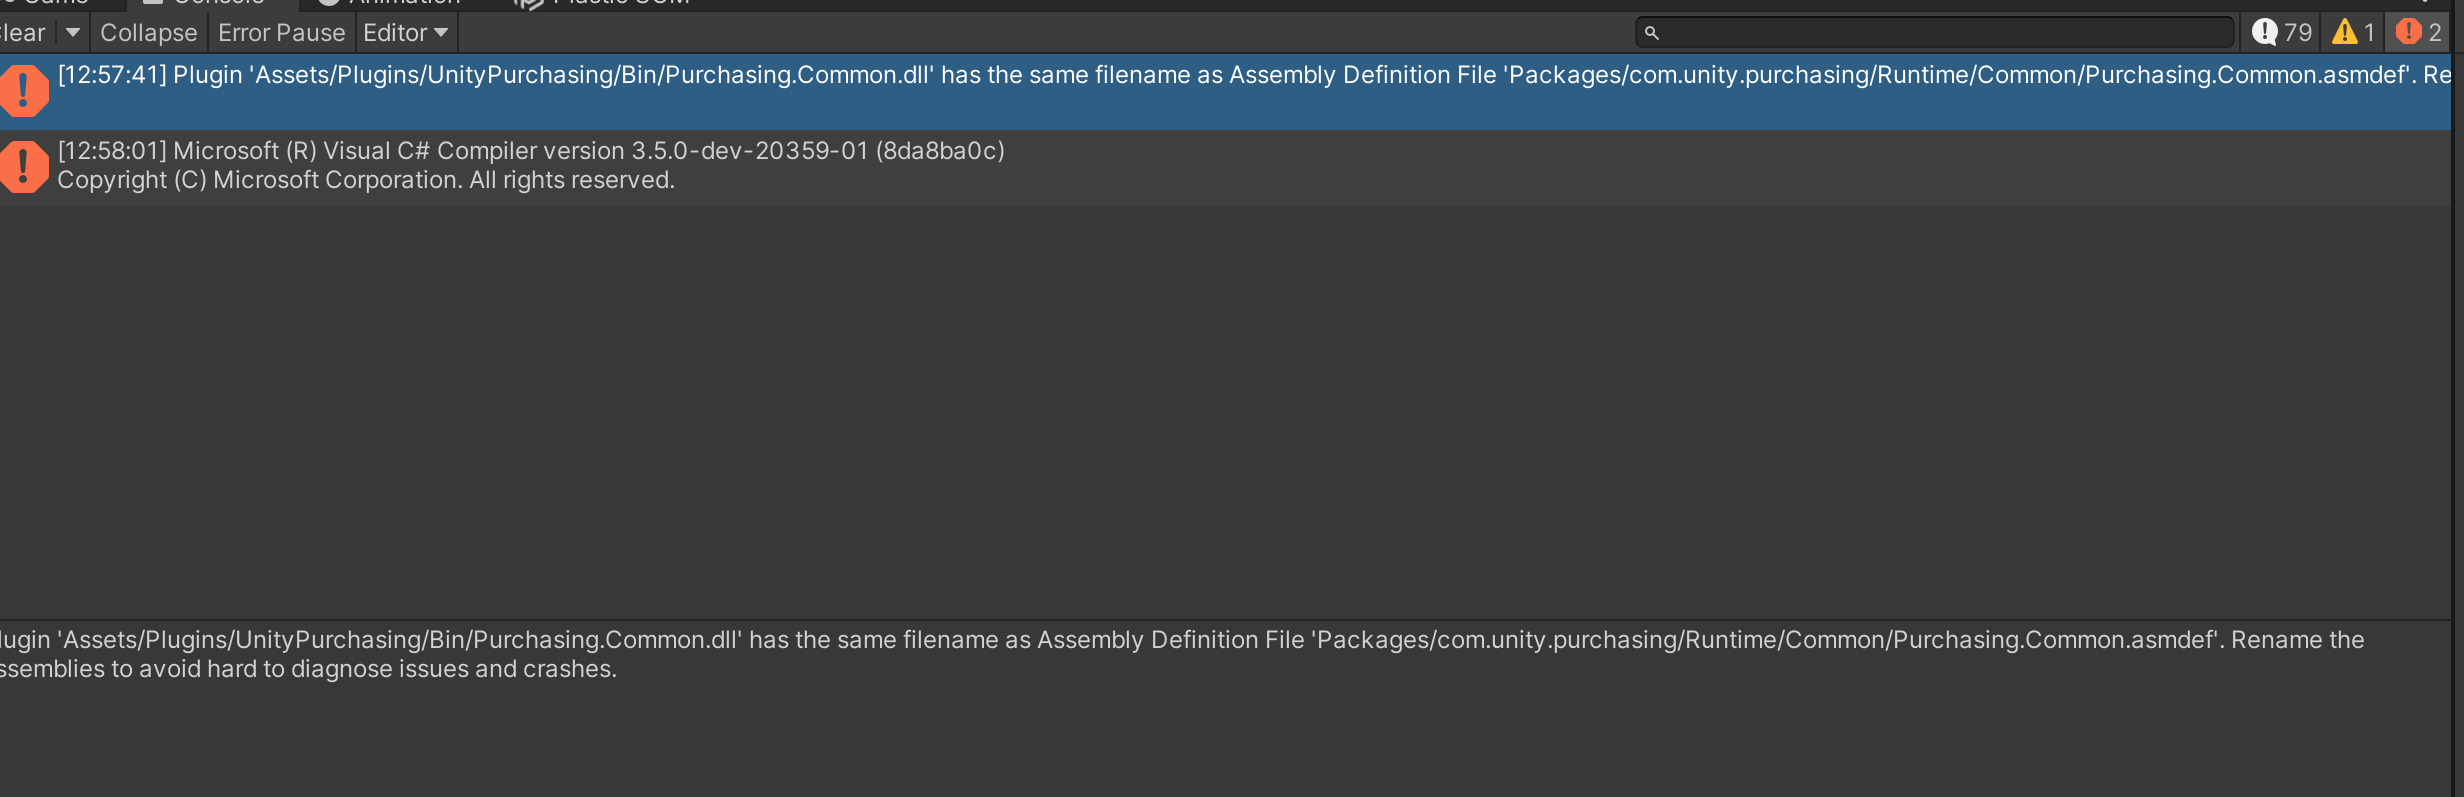2464x797 pixels.
Task: Enable Error Pause in the console
Action: (281, 32)
